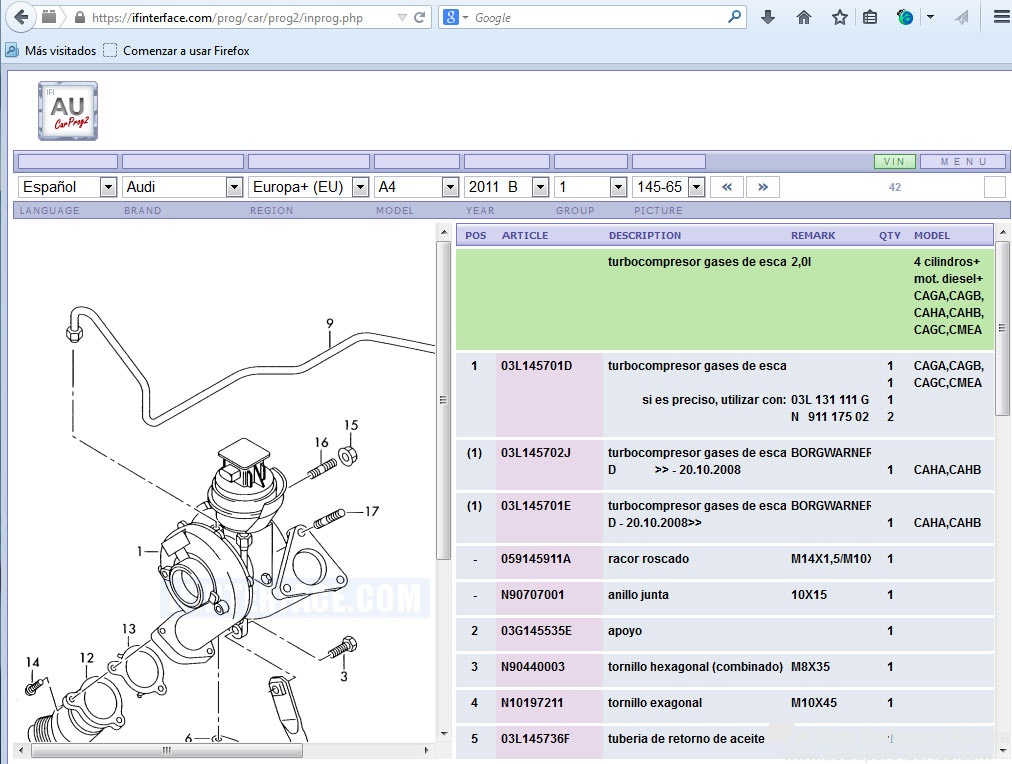Screen dimensions: 1012x764
Task: Click callout number 9 in the diagram
Action: [x=330, y=323]
